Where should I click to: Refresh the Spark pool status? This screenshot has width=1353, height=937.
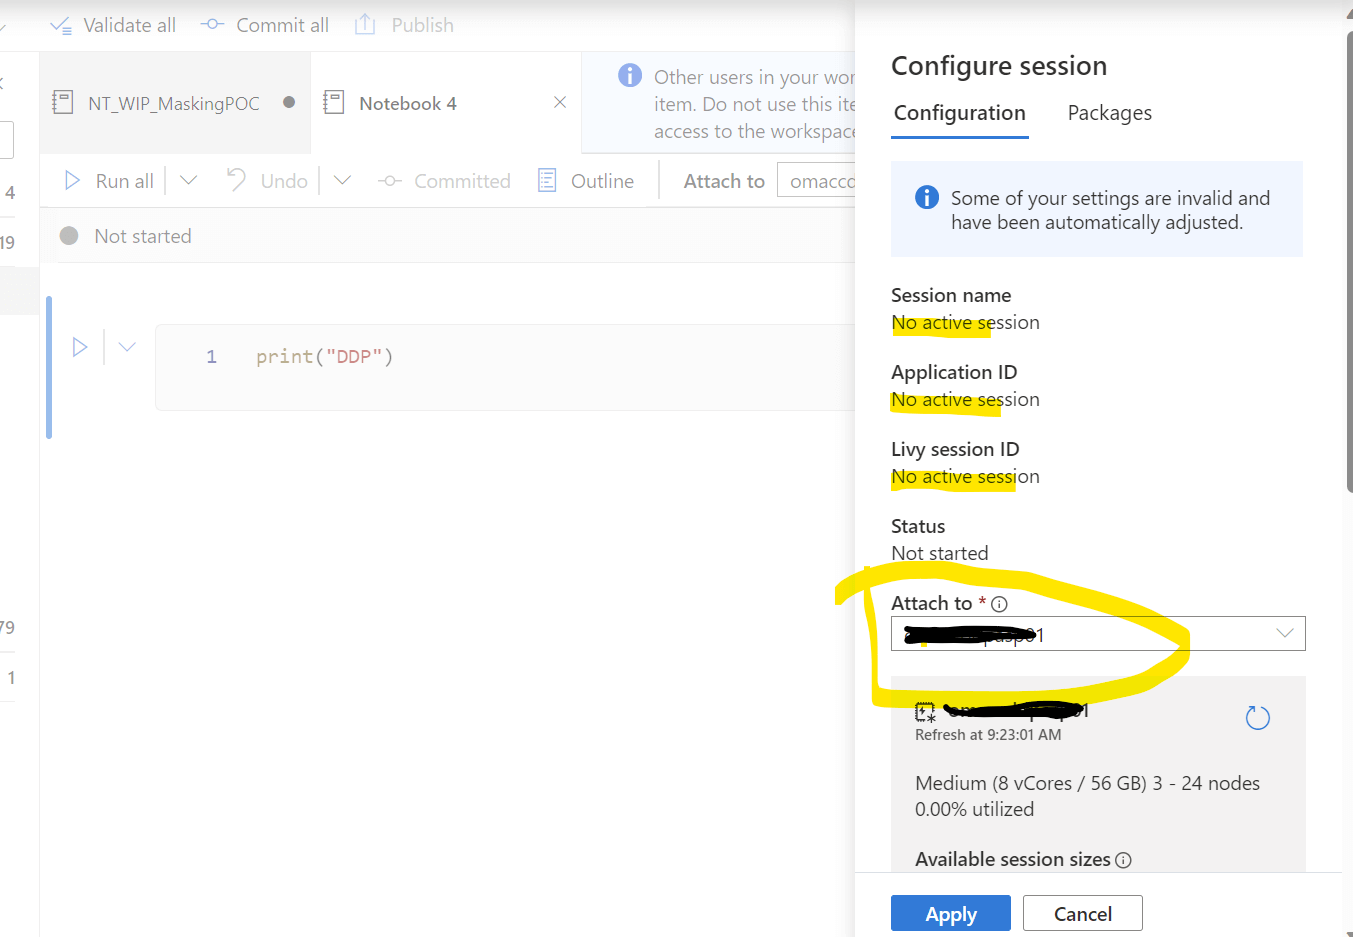click(1257, 718)
